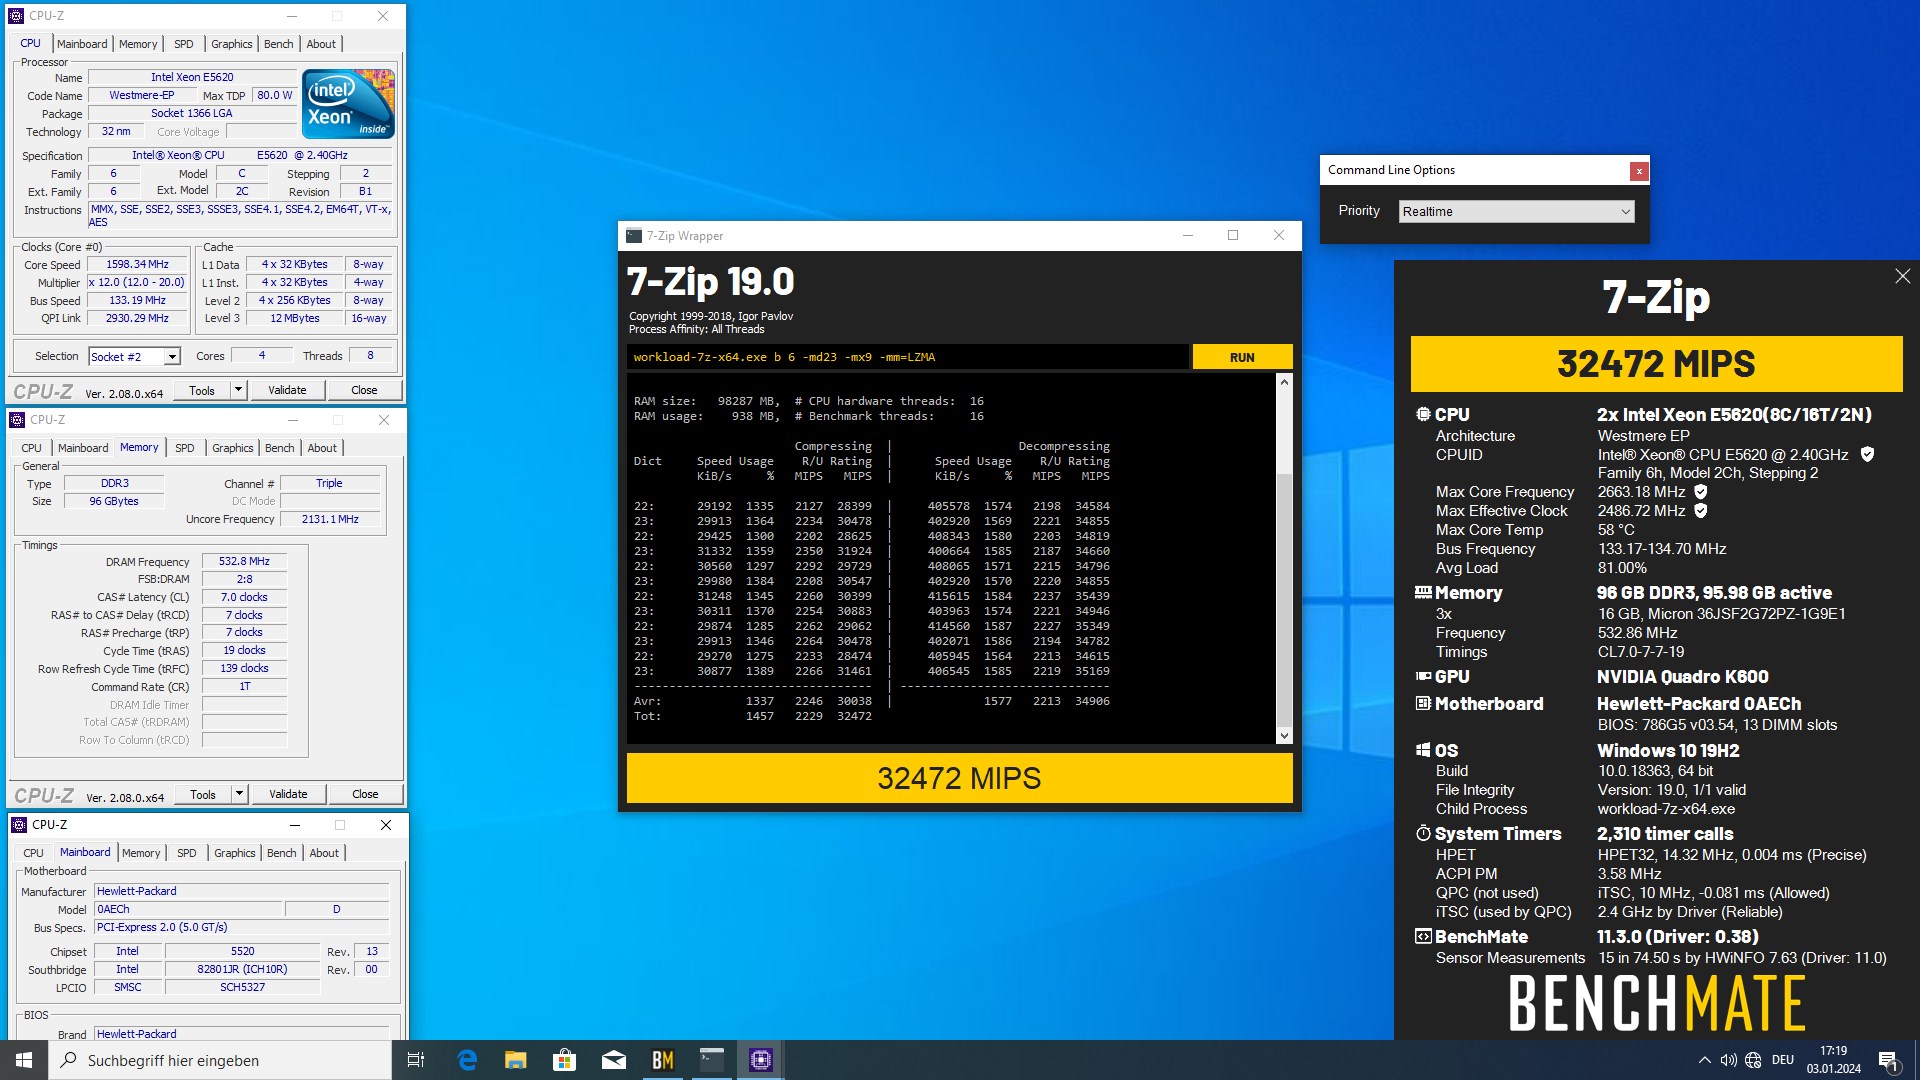
Task: Open the Priority dropdown set to Realtime
Action: click(1516, 211)
